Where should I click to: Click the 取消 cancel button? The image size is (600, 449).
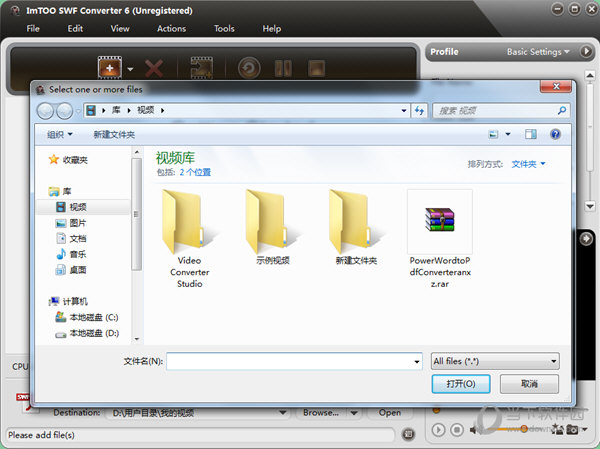pos(527,384)
